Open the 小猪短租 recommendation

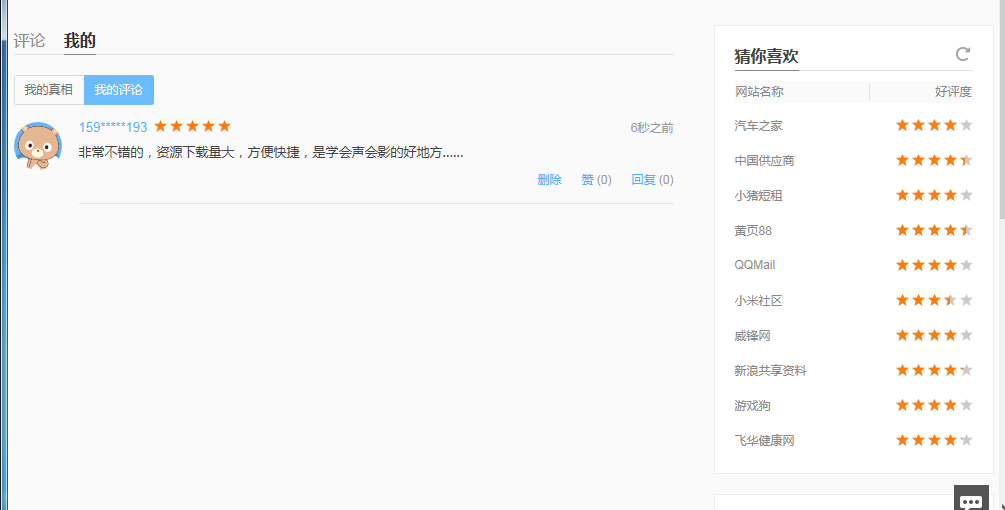point(758,196)
